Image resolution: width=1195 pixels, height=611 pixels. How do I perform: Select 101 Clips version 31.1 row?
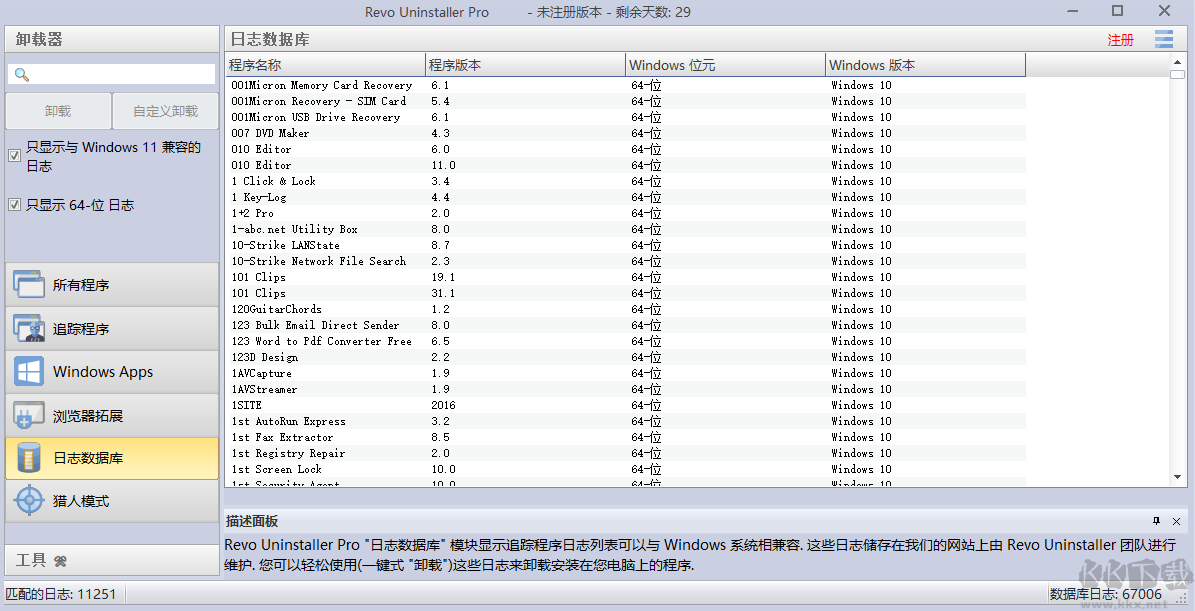[626, 293]
